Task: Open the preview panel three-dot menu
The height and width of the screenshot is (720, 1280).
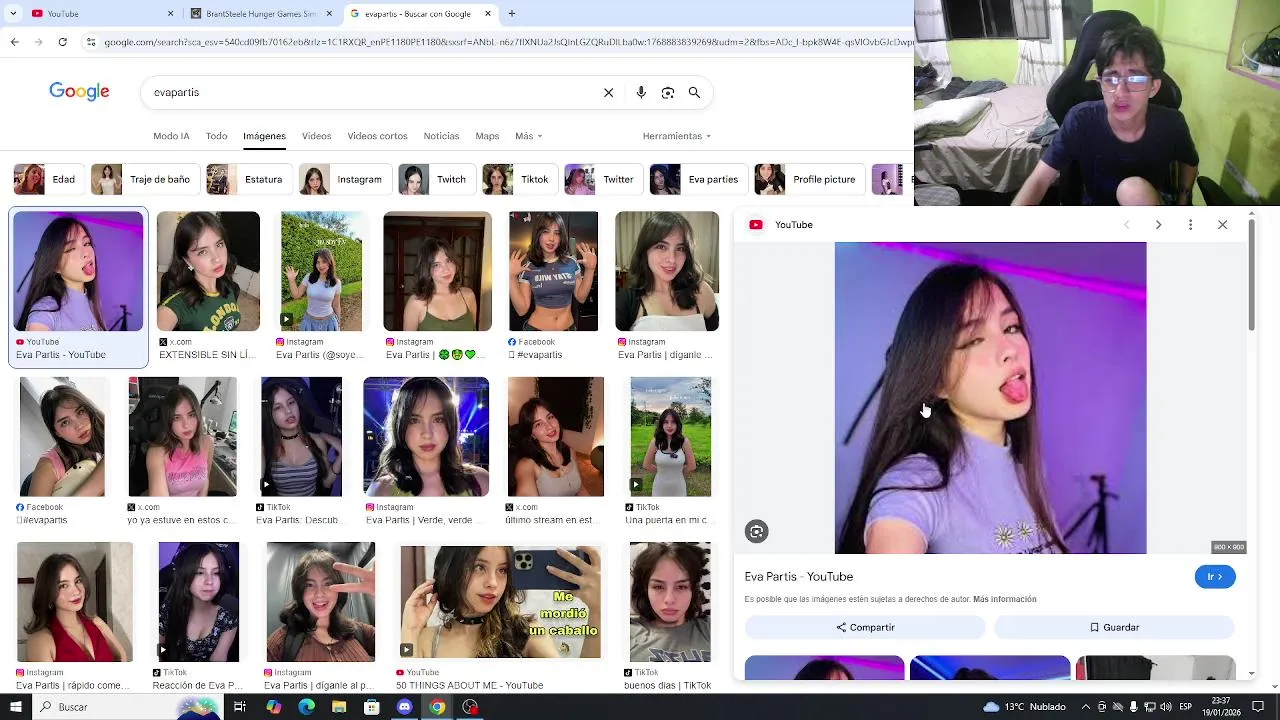Action: coord(1190,225)
